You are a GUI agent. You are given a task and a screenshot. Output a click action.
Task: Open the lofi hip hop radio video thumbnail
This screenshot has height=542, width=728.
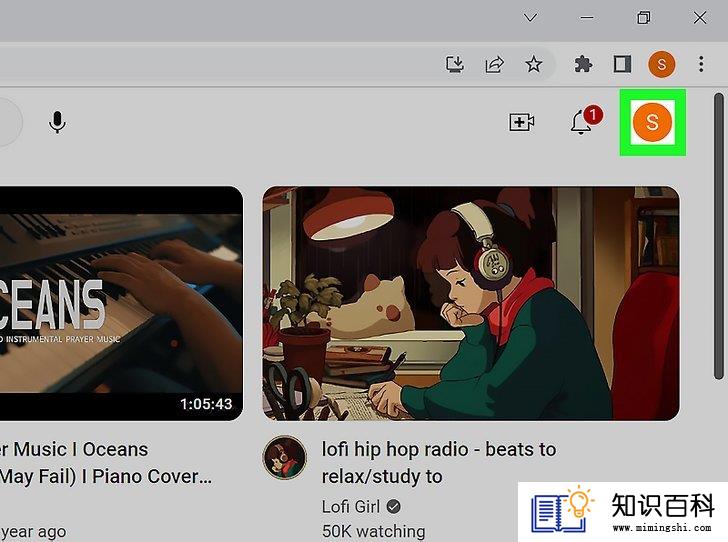(x=471, y=303)
